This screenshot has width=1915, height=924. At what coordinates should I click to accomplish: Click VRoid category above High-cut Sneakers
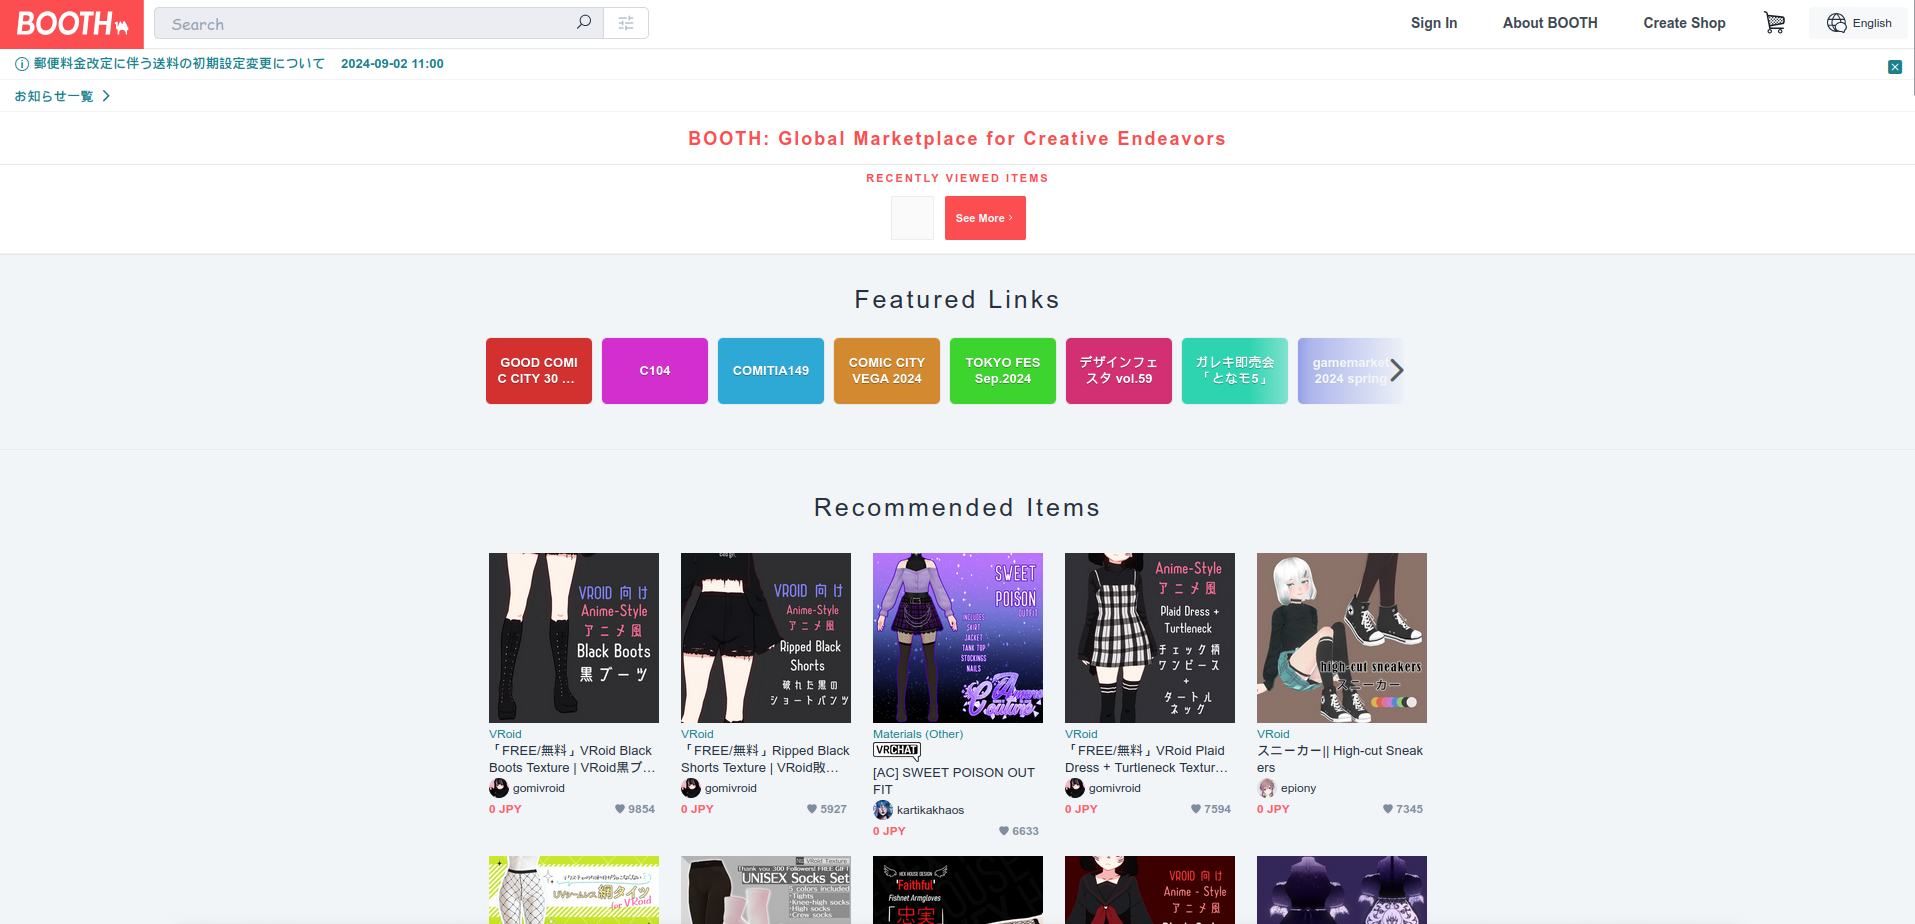(1273, 734)
